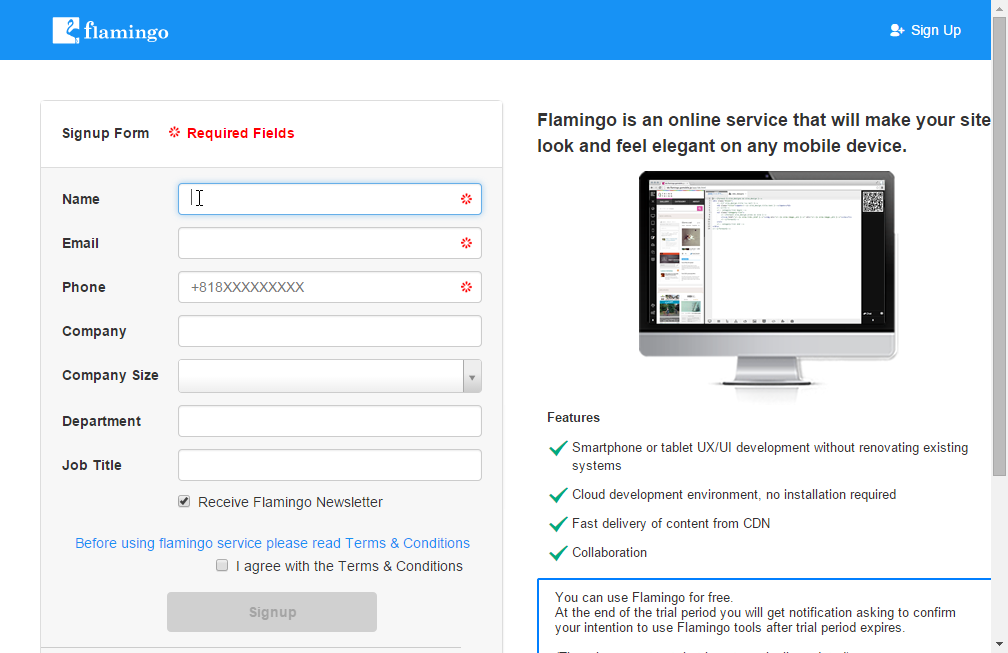This screenshot has height=653, width=1008.
Task: Focus the Name input field
Action: coord(330,199)
